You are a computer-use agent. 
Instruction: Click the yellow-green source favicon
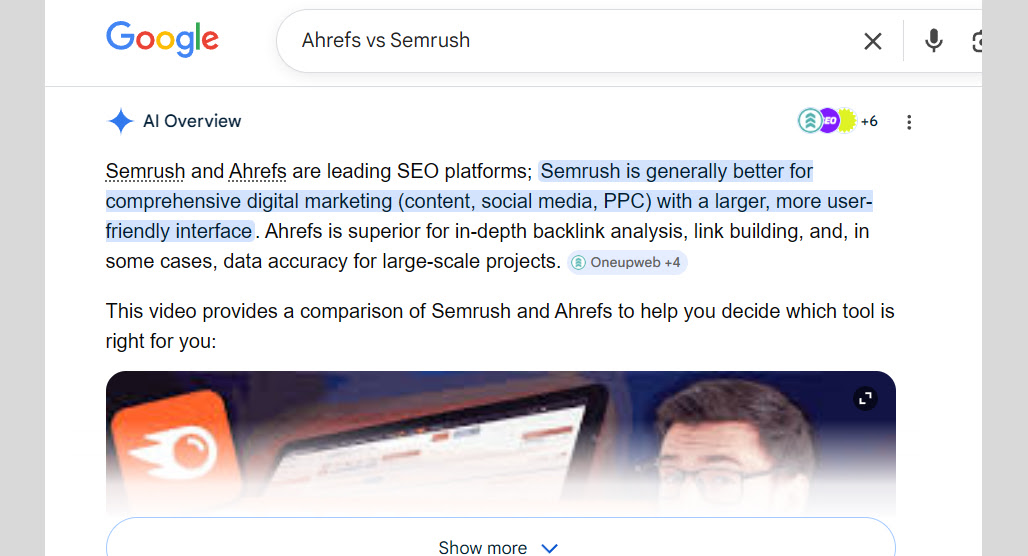point(847,121)
